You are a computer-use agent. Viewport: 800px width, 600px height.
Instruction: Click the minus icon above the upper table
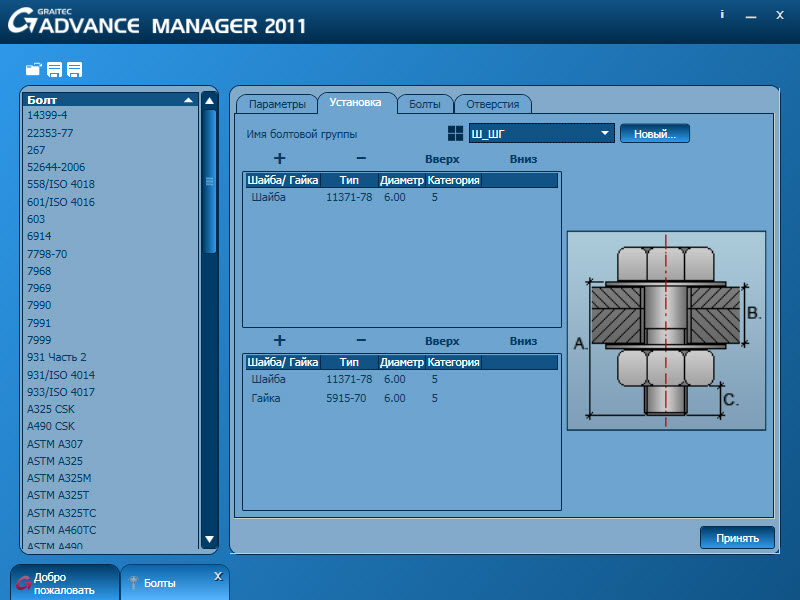click(361, 158)
